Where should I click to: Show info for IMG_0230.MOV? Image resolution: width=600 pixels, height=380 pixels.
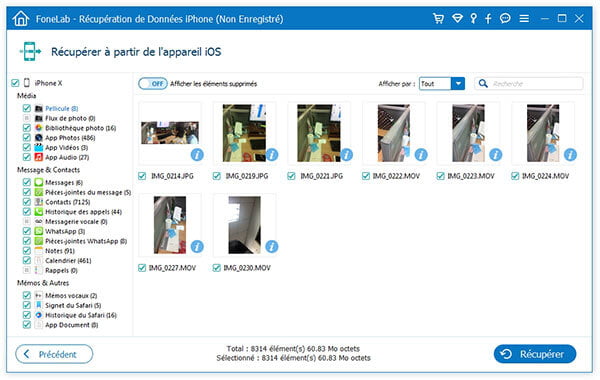(272, 246)
